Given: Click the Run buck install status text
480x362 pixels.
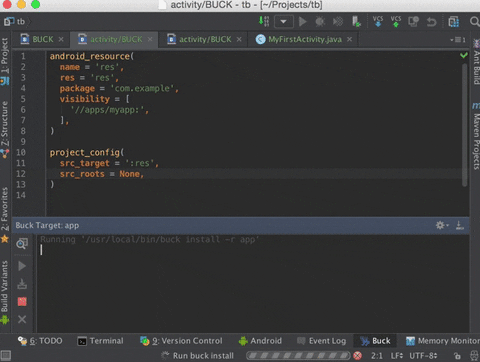Looking at the screenshot, I should click(x=203, y=356).
